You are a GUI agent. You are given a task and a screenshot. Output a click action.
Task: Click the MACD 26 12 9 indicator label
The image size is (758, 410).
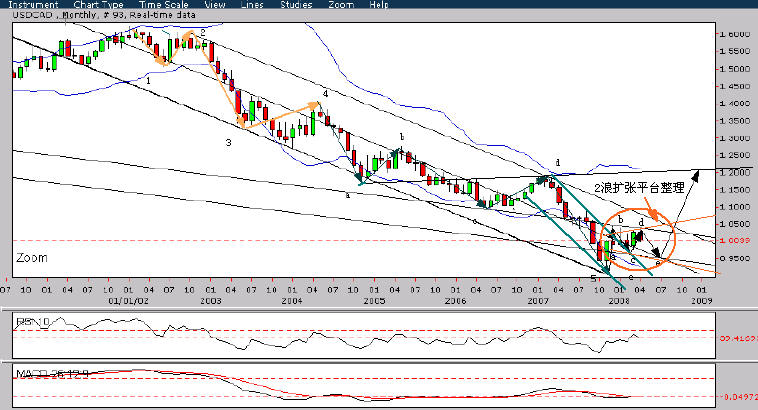(52, 373)
